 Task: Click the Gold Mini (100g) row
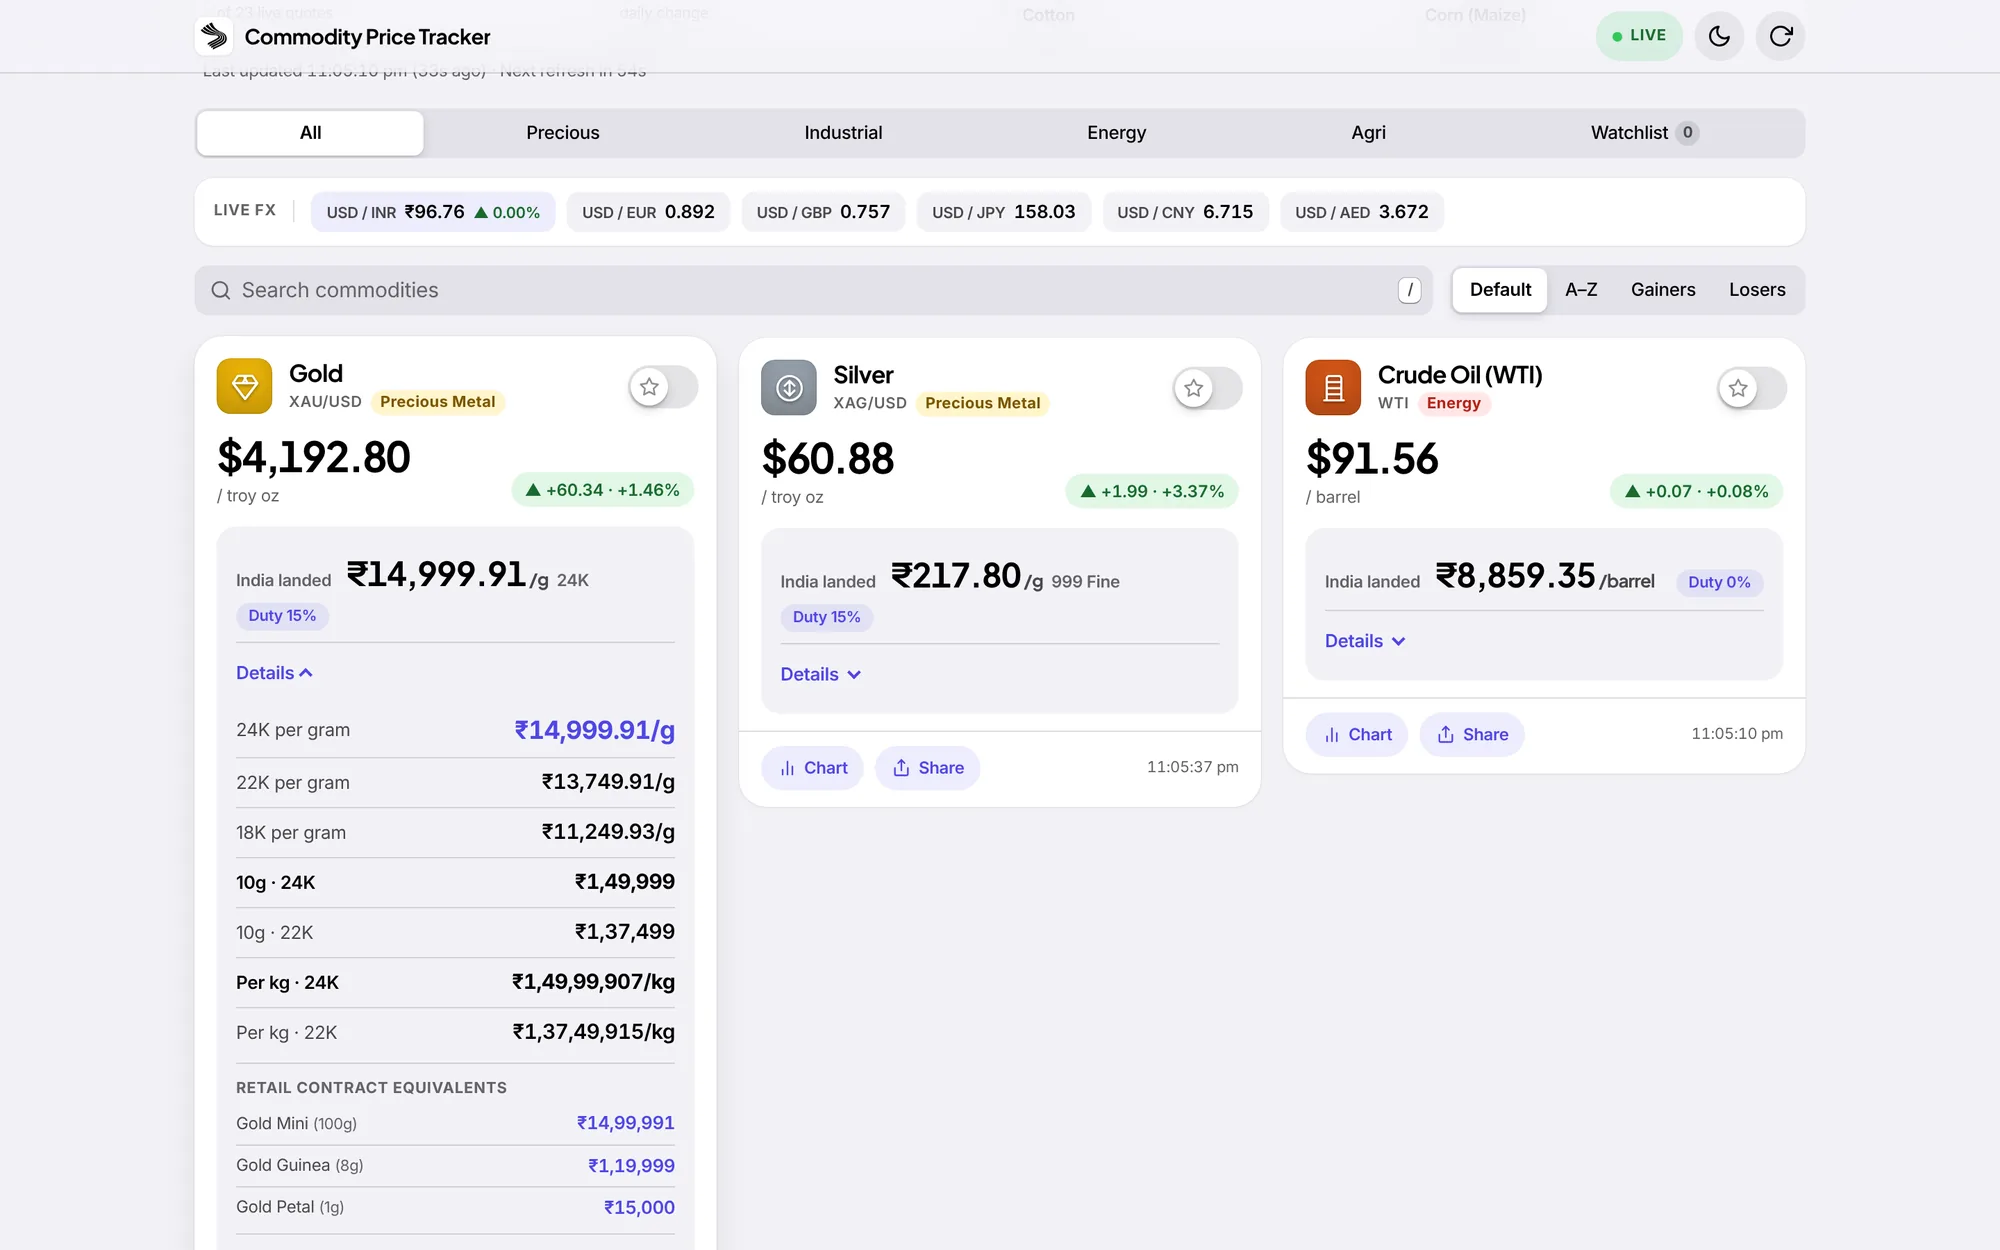coord(455,1124)
